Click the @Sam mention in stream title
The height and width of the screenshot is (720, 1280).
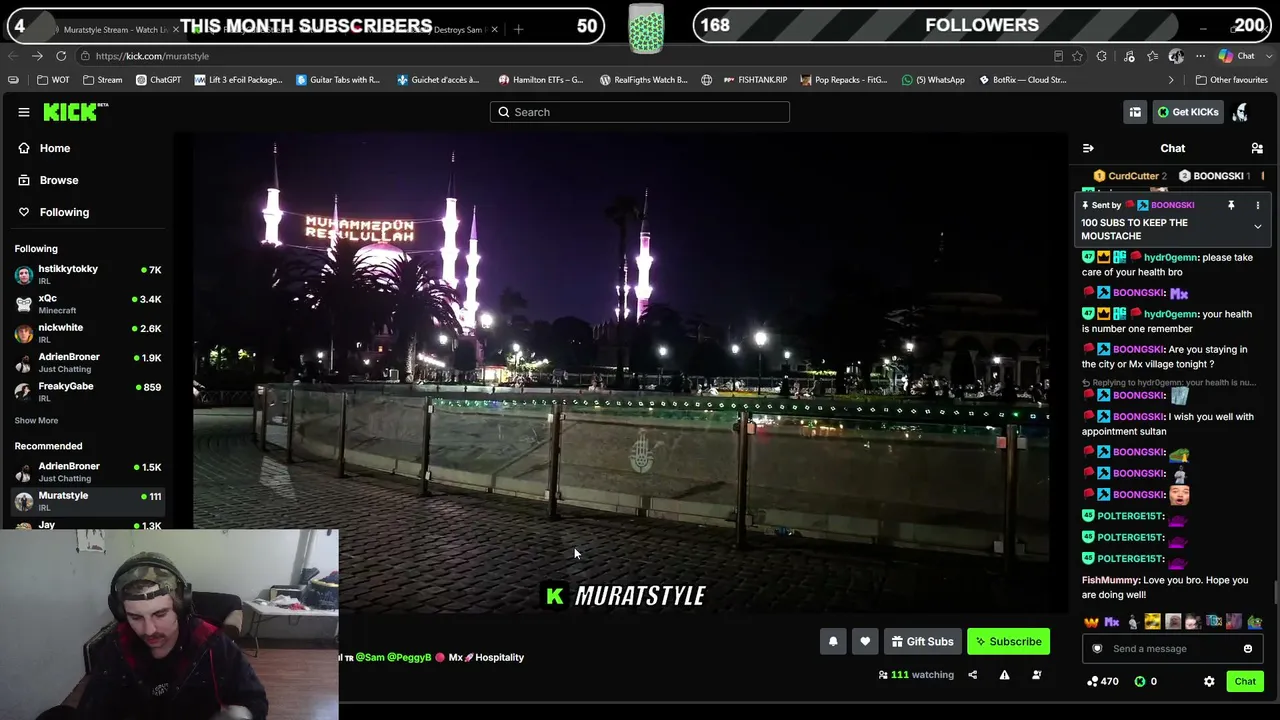[x=370, y=658]
